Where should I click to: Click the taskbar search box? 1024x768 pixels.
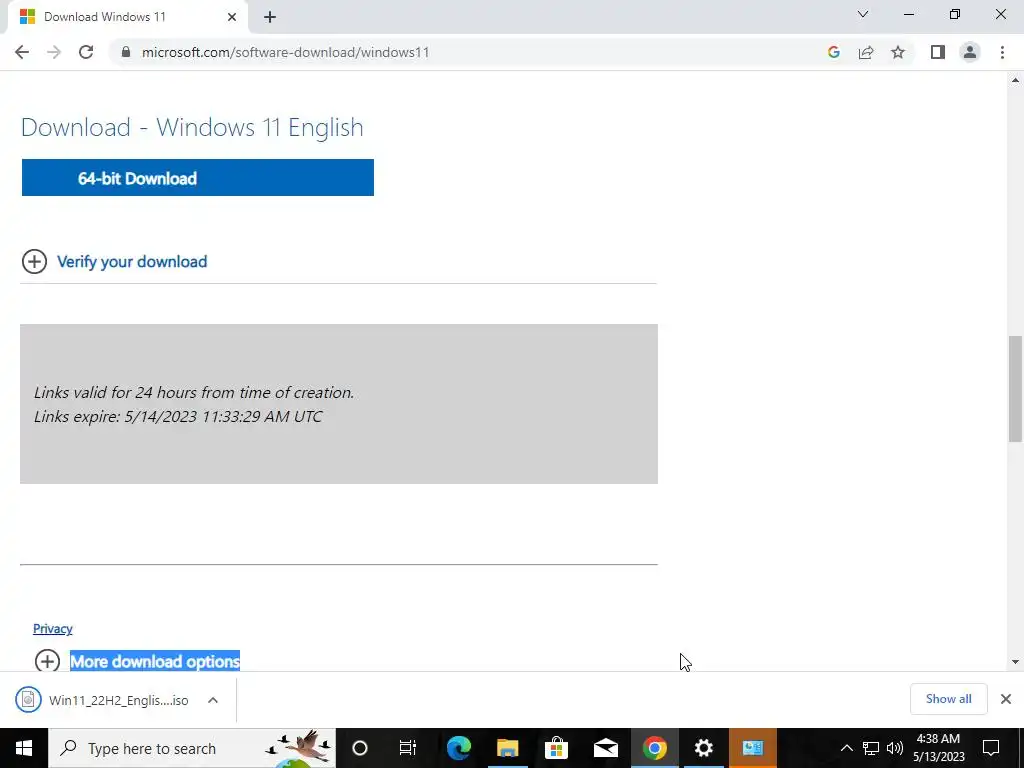[192, 748]
